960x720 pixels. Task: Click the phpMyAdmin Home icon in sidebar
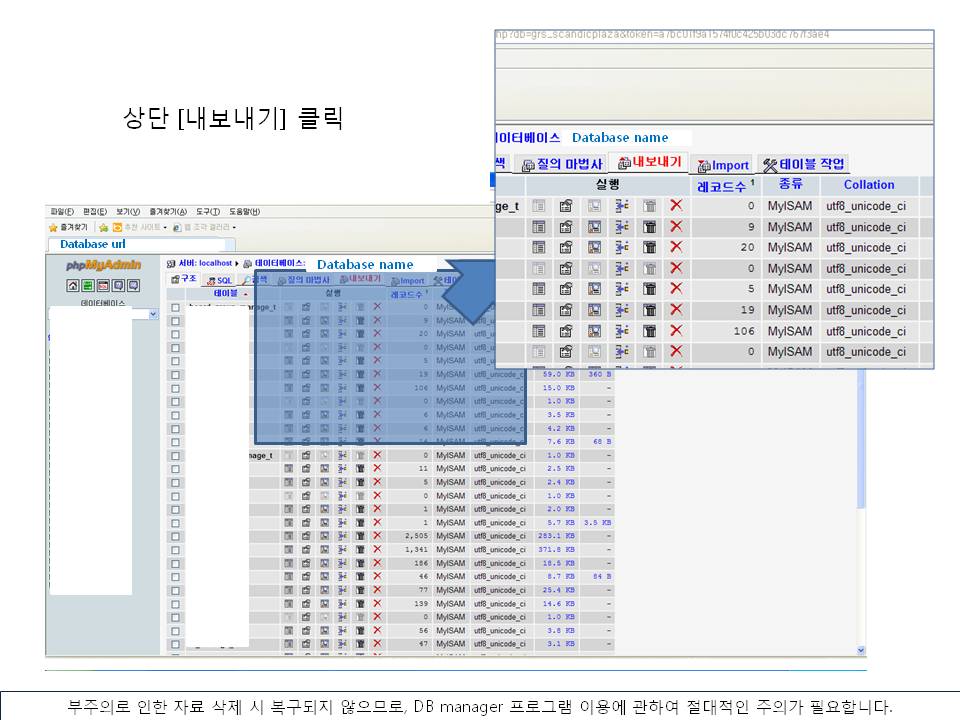pos(73,285)
